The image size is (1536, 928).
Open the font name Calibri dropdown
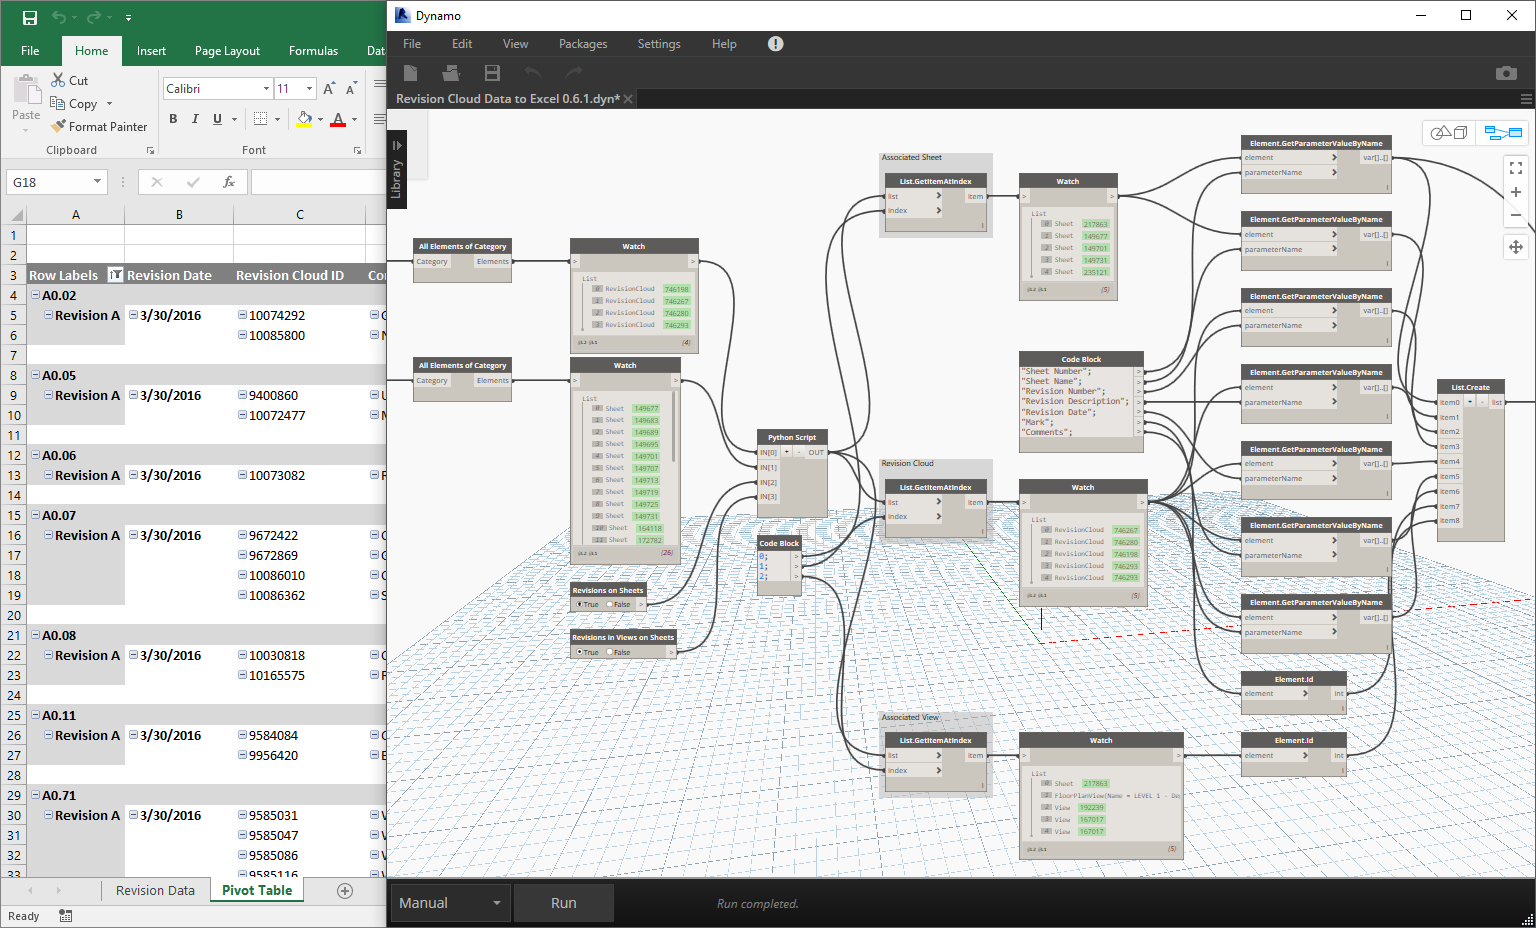(x=266, y=89)
